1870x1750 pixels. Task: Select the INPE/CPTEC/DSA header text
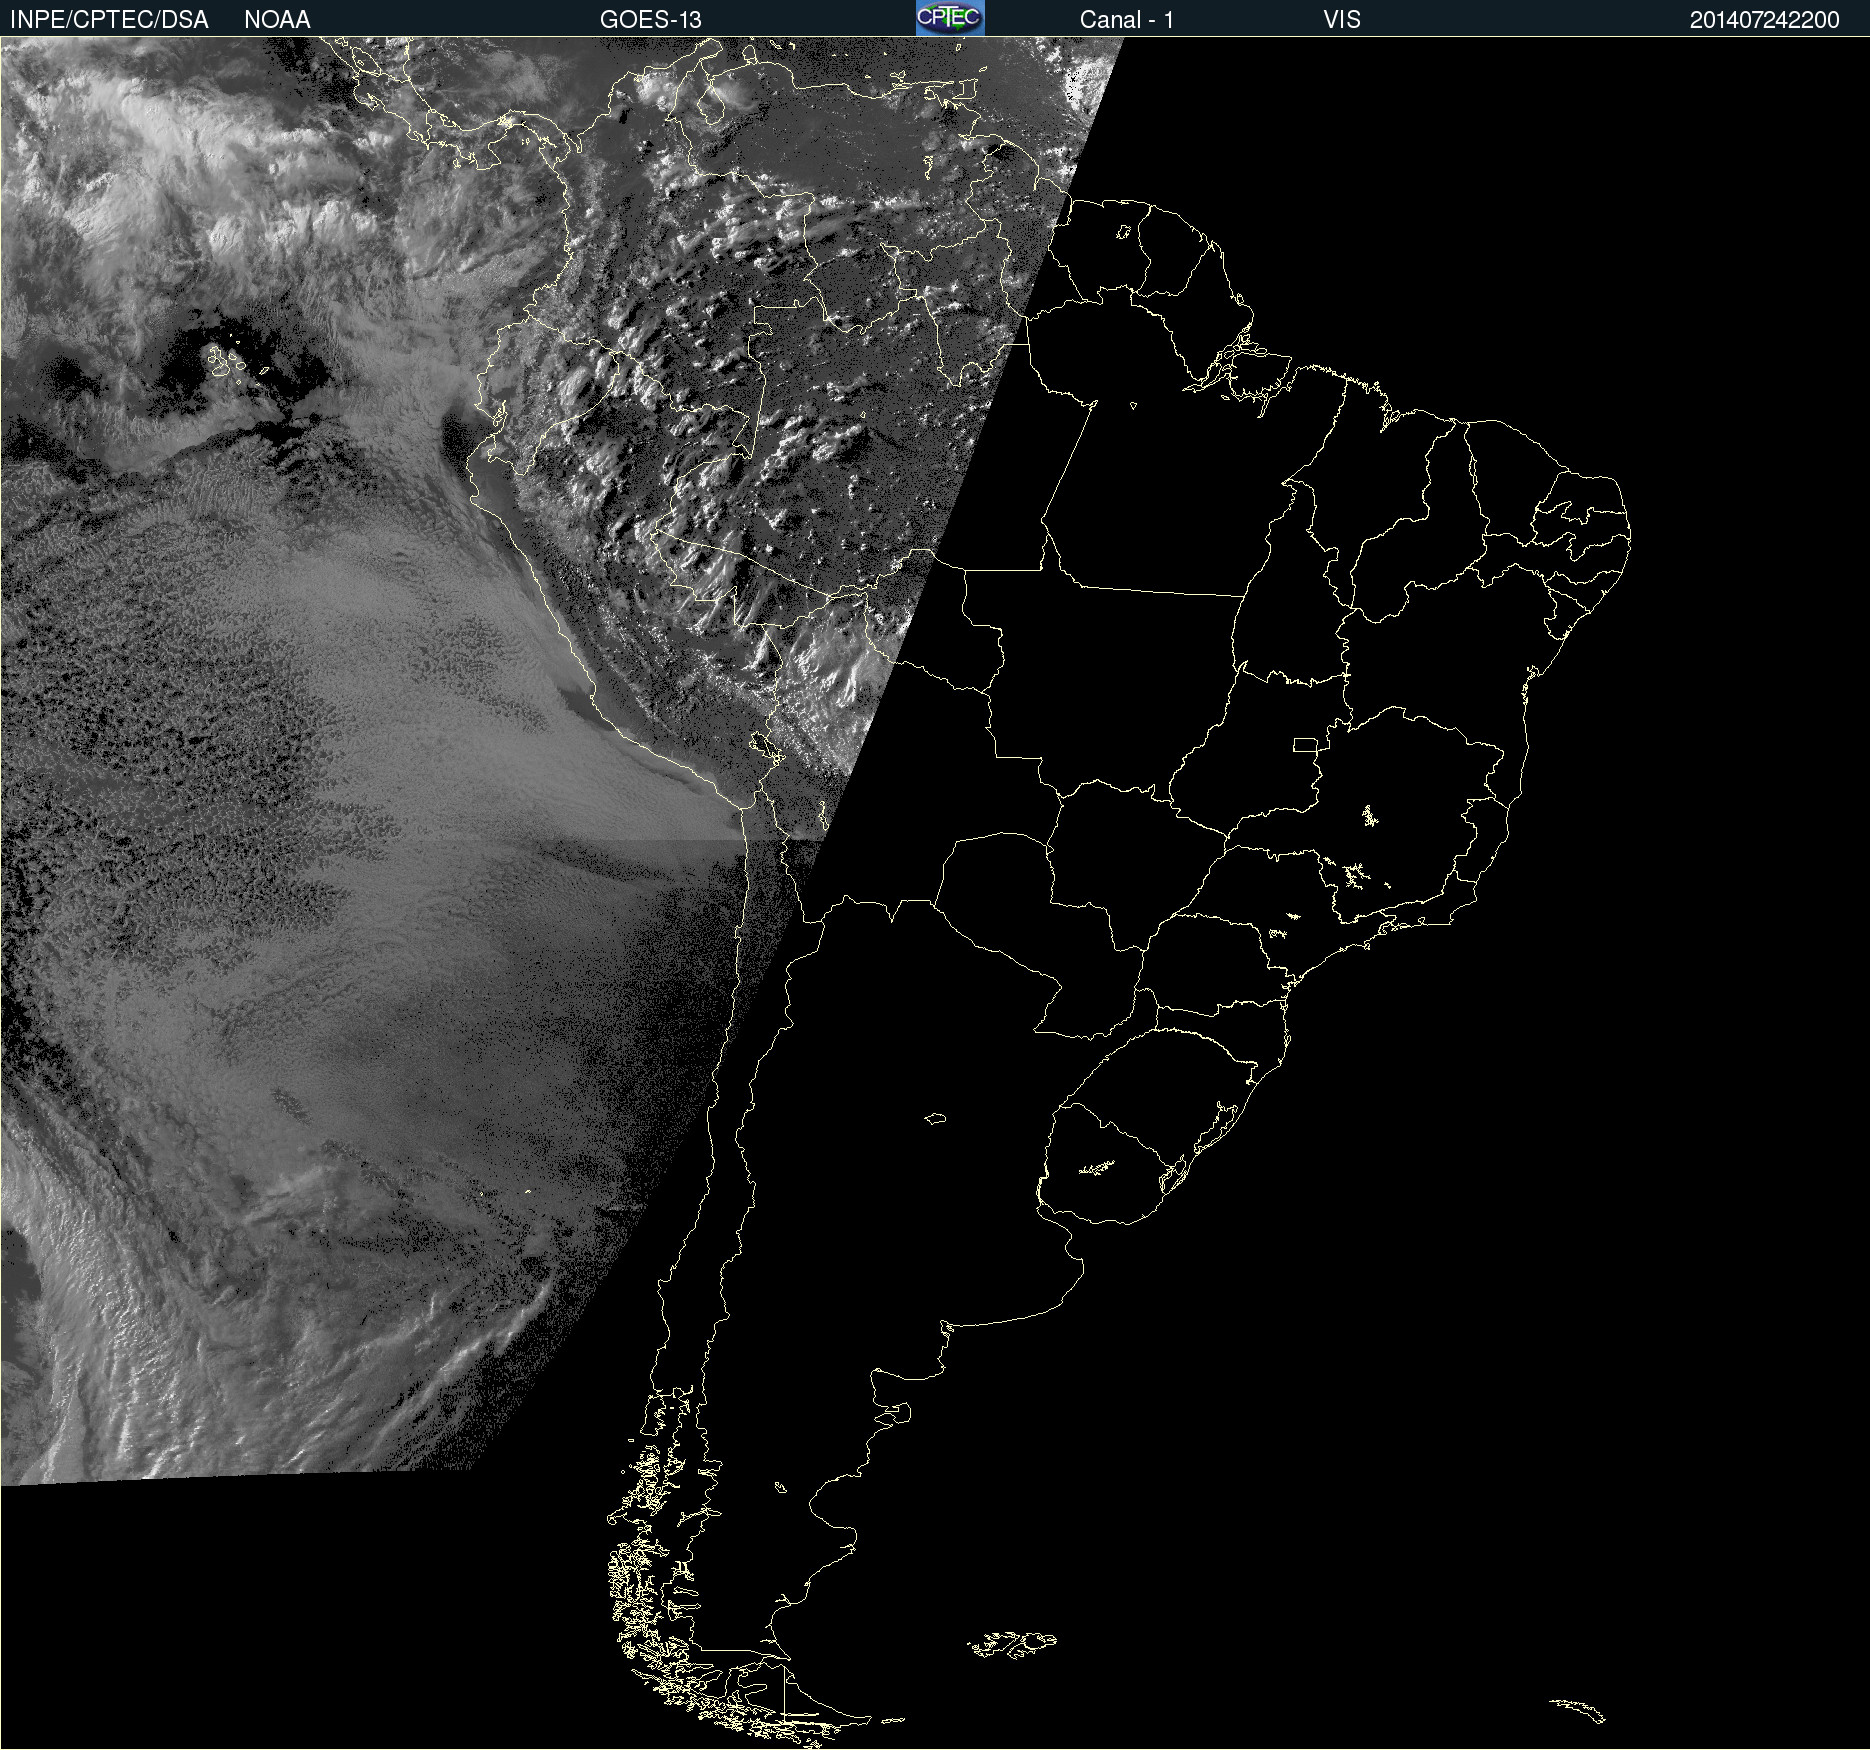(x=109, y=20)
